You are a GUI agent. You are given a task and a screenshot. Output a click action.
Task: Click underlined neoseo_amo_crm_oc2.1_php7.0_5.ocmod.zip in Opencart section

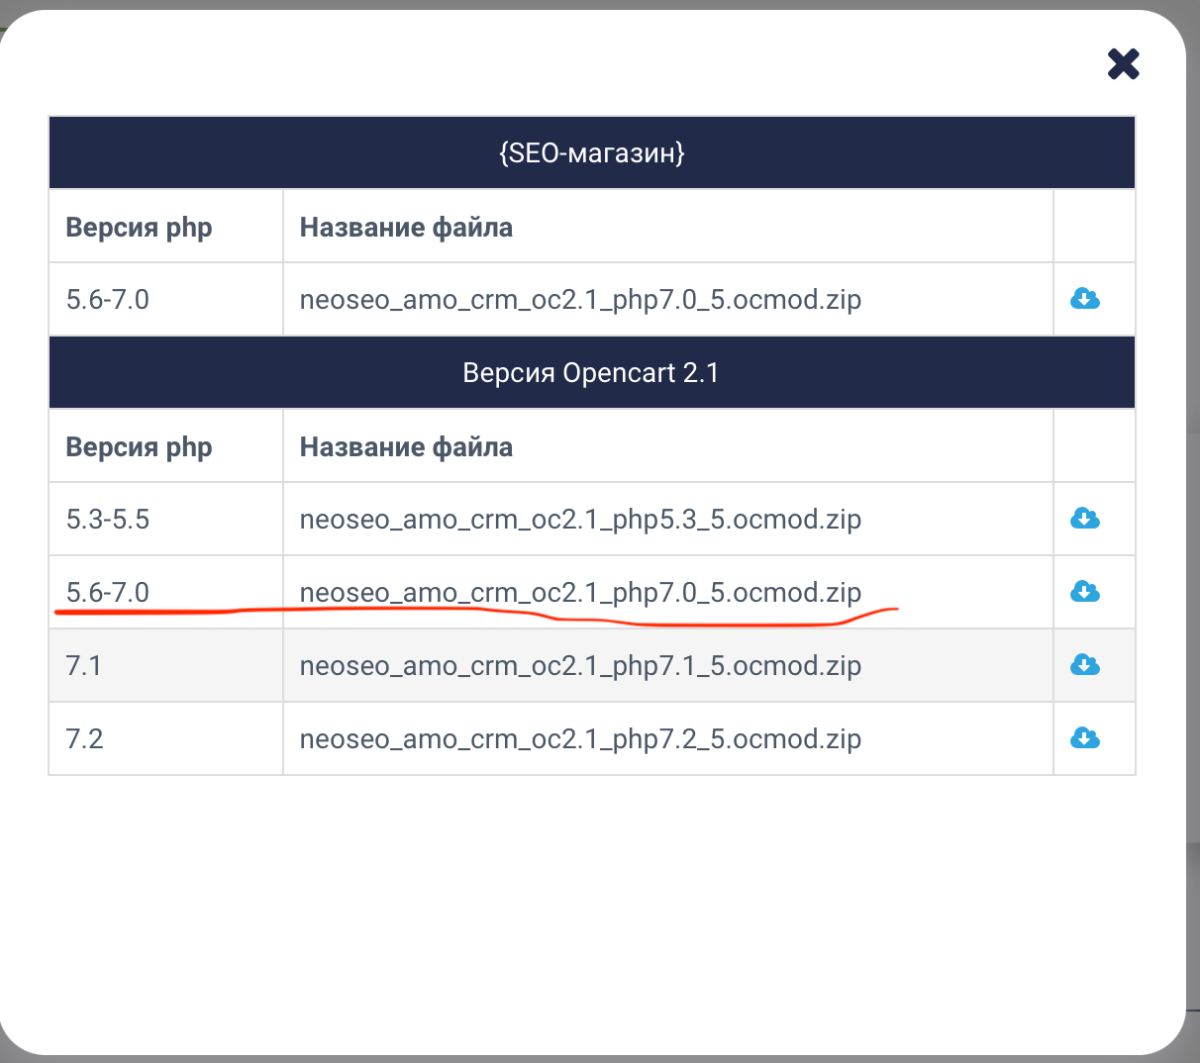(580, 593)
